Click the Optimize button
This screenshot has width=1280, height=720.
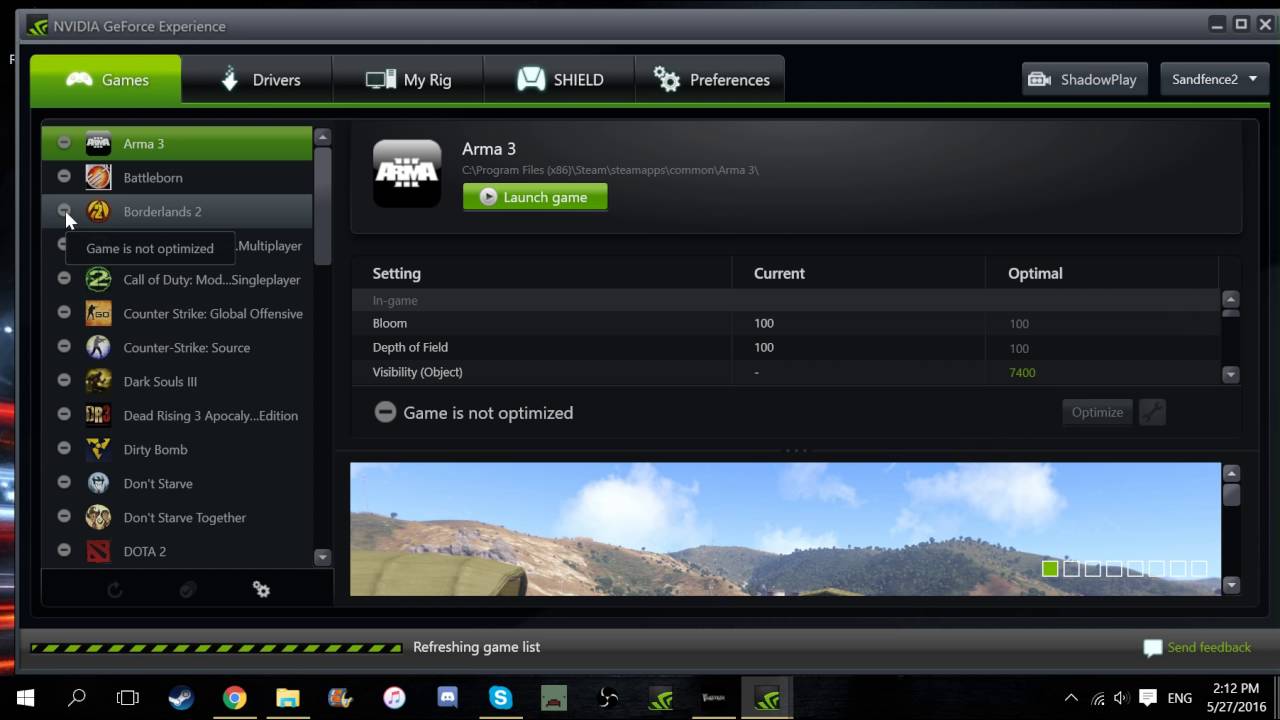[1097, 412]
